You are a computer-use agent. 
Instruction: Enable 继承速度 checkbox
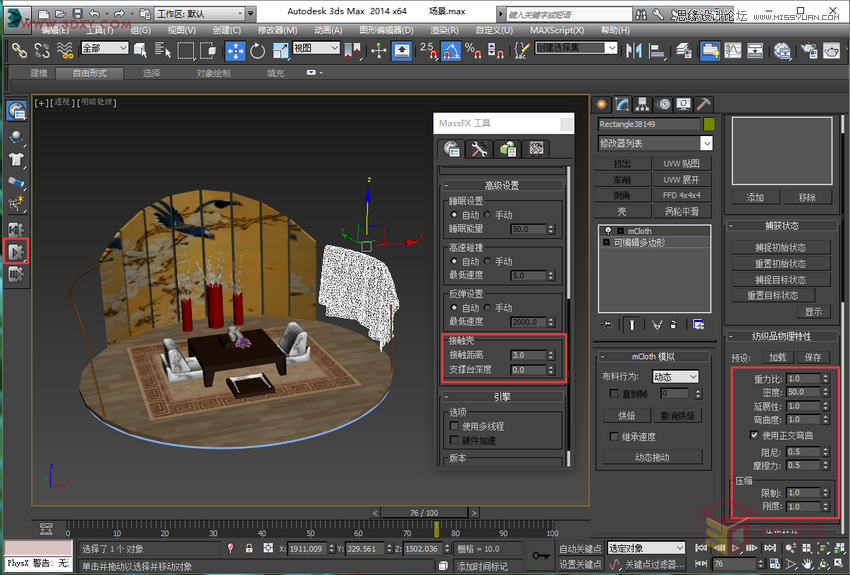614,436
